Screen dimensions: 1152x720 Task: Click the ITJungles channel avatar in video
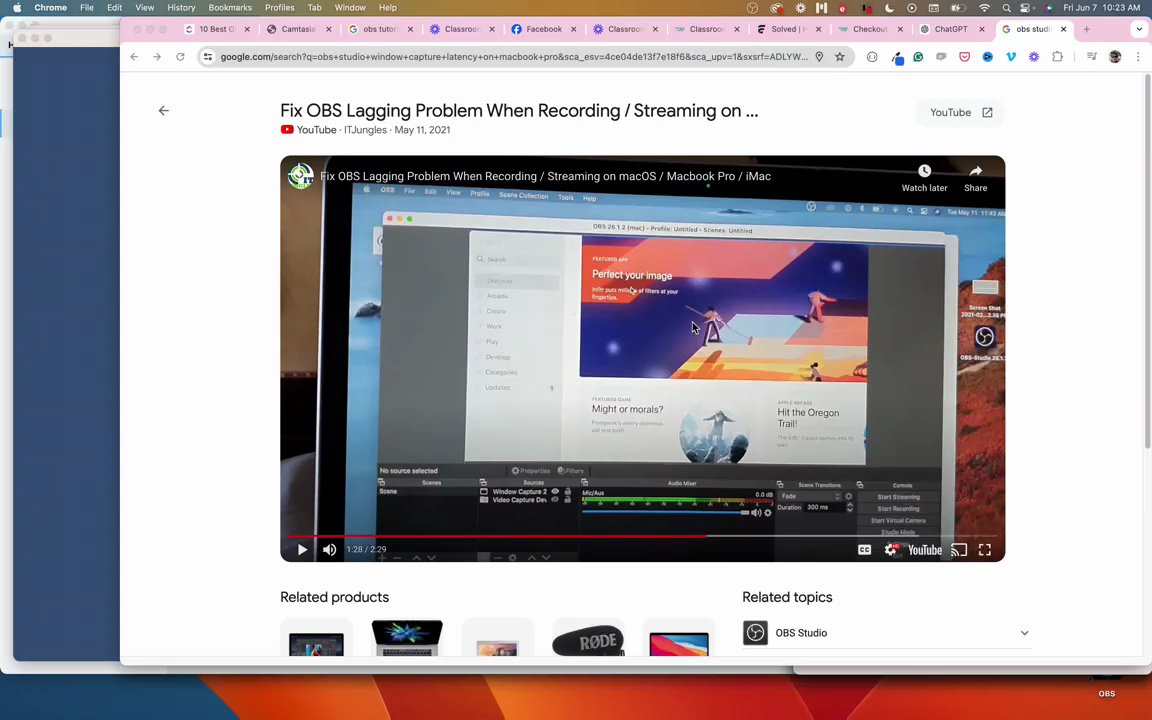coord(300,176)
